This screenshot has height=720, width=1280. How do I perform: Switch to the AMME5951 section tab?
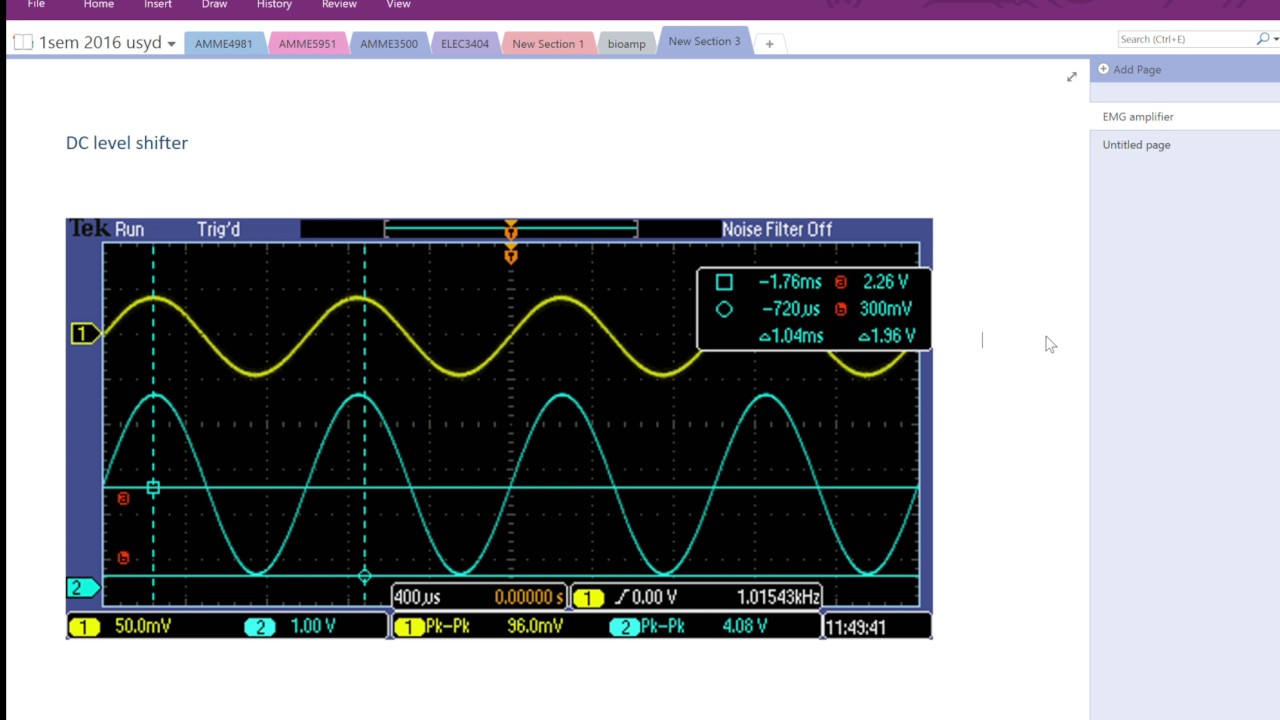307,44
